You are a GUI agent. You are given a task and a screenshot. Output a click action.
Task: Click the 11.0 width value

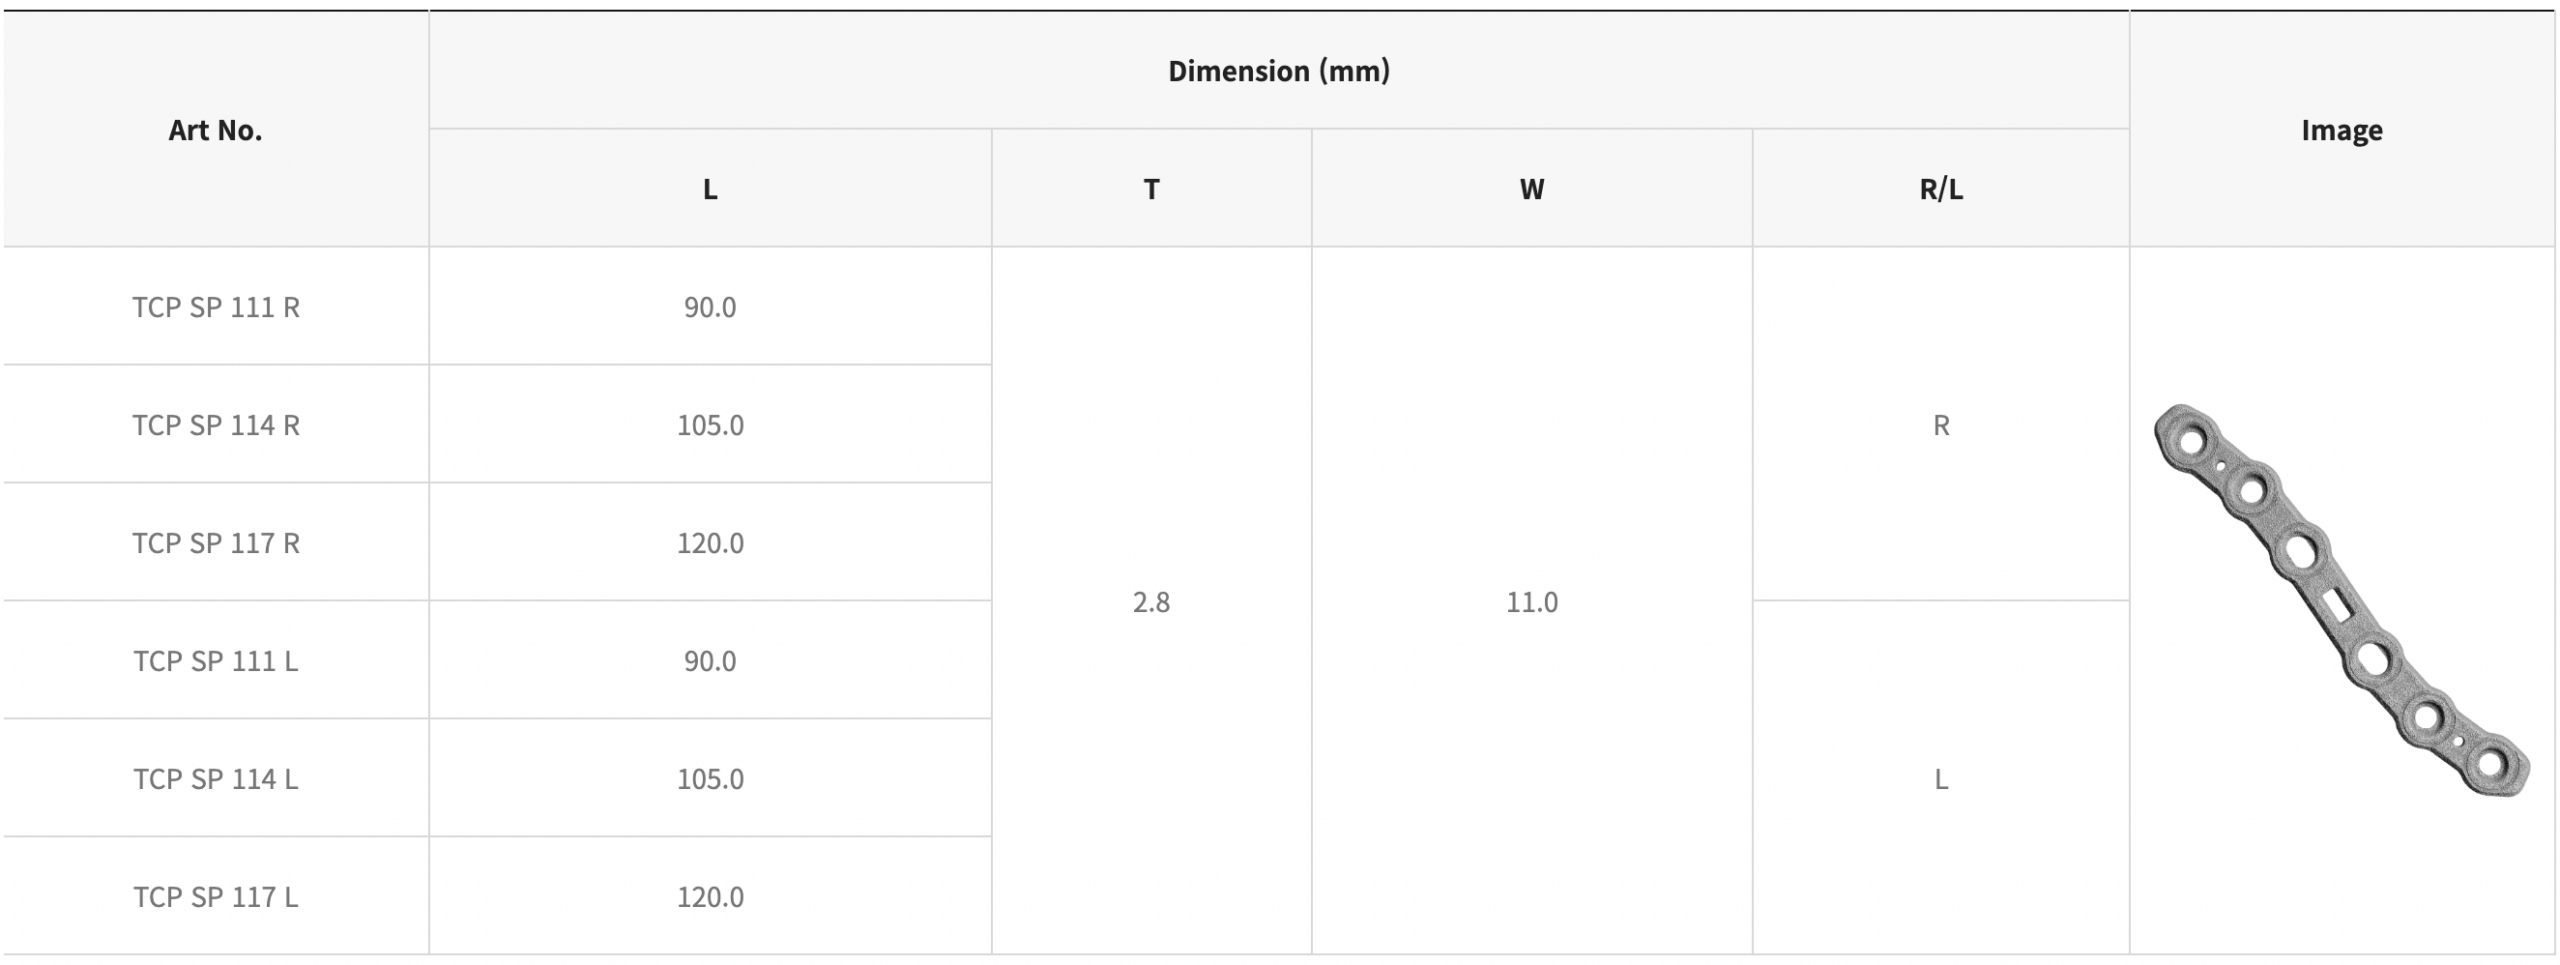[x=1532, y=602]
